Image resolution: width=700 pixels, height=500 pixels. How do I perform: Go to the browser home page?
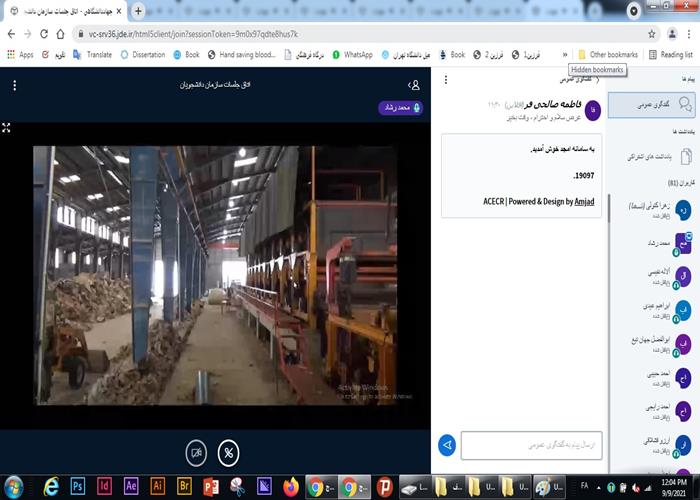(x=60, y=34)
